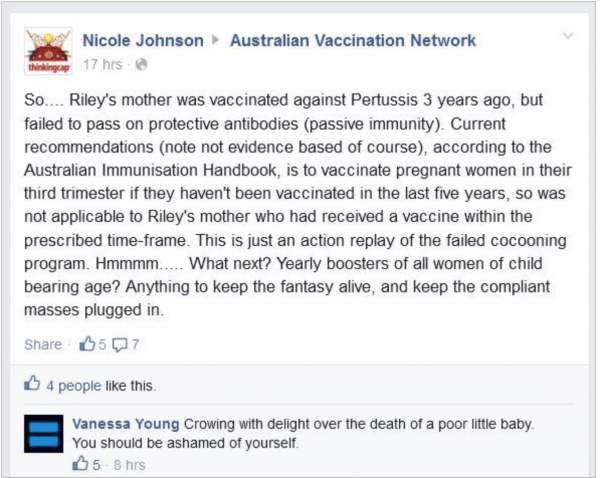Image resolution: width=600 pixels, height=478 pixels.
Task: Click the post body text starting 'So.... Riley's mother'
Action: pyautogui.click(x=298, y=205)
